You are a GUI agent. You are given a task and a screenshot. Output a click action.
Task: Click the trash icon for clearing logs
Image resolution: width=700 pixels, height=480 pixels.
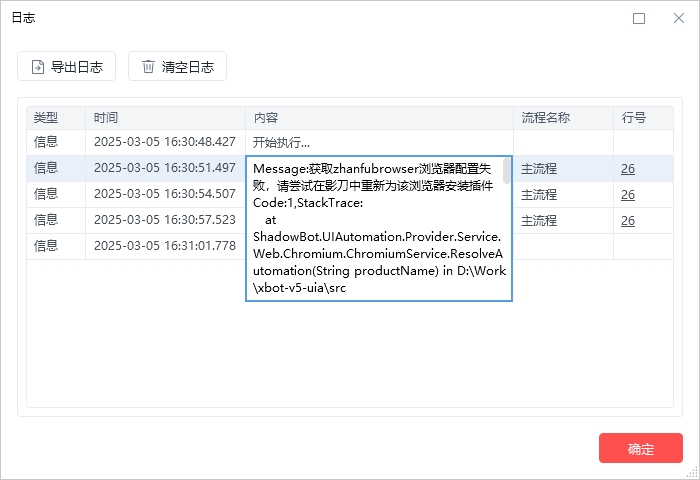coord(149,67)
